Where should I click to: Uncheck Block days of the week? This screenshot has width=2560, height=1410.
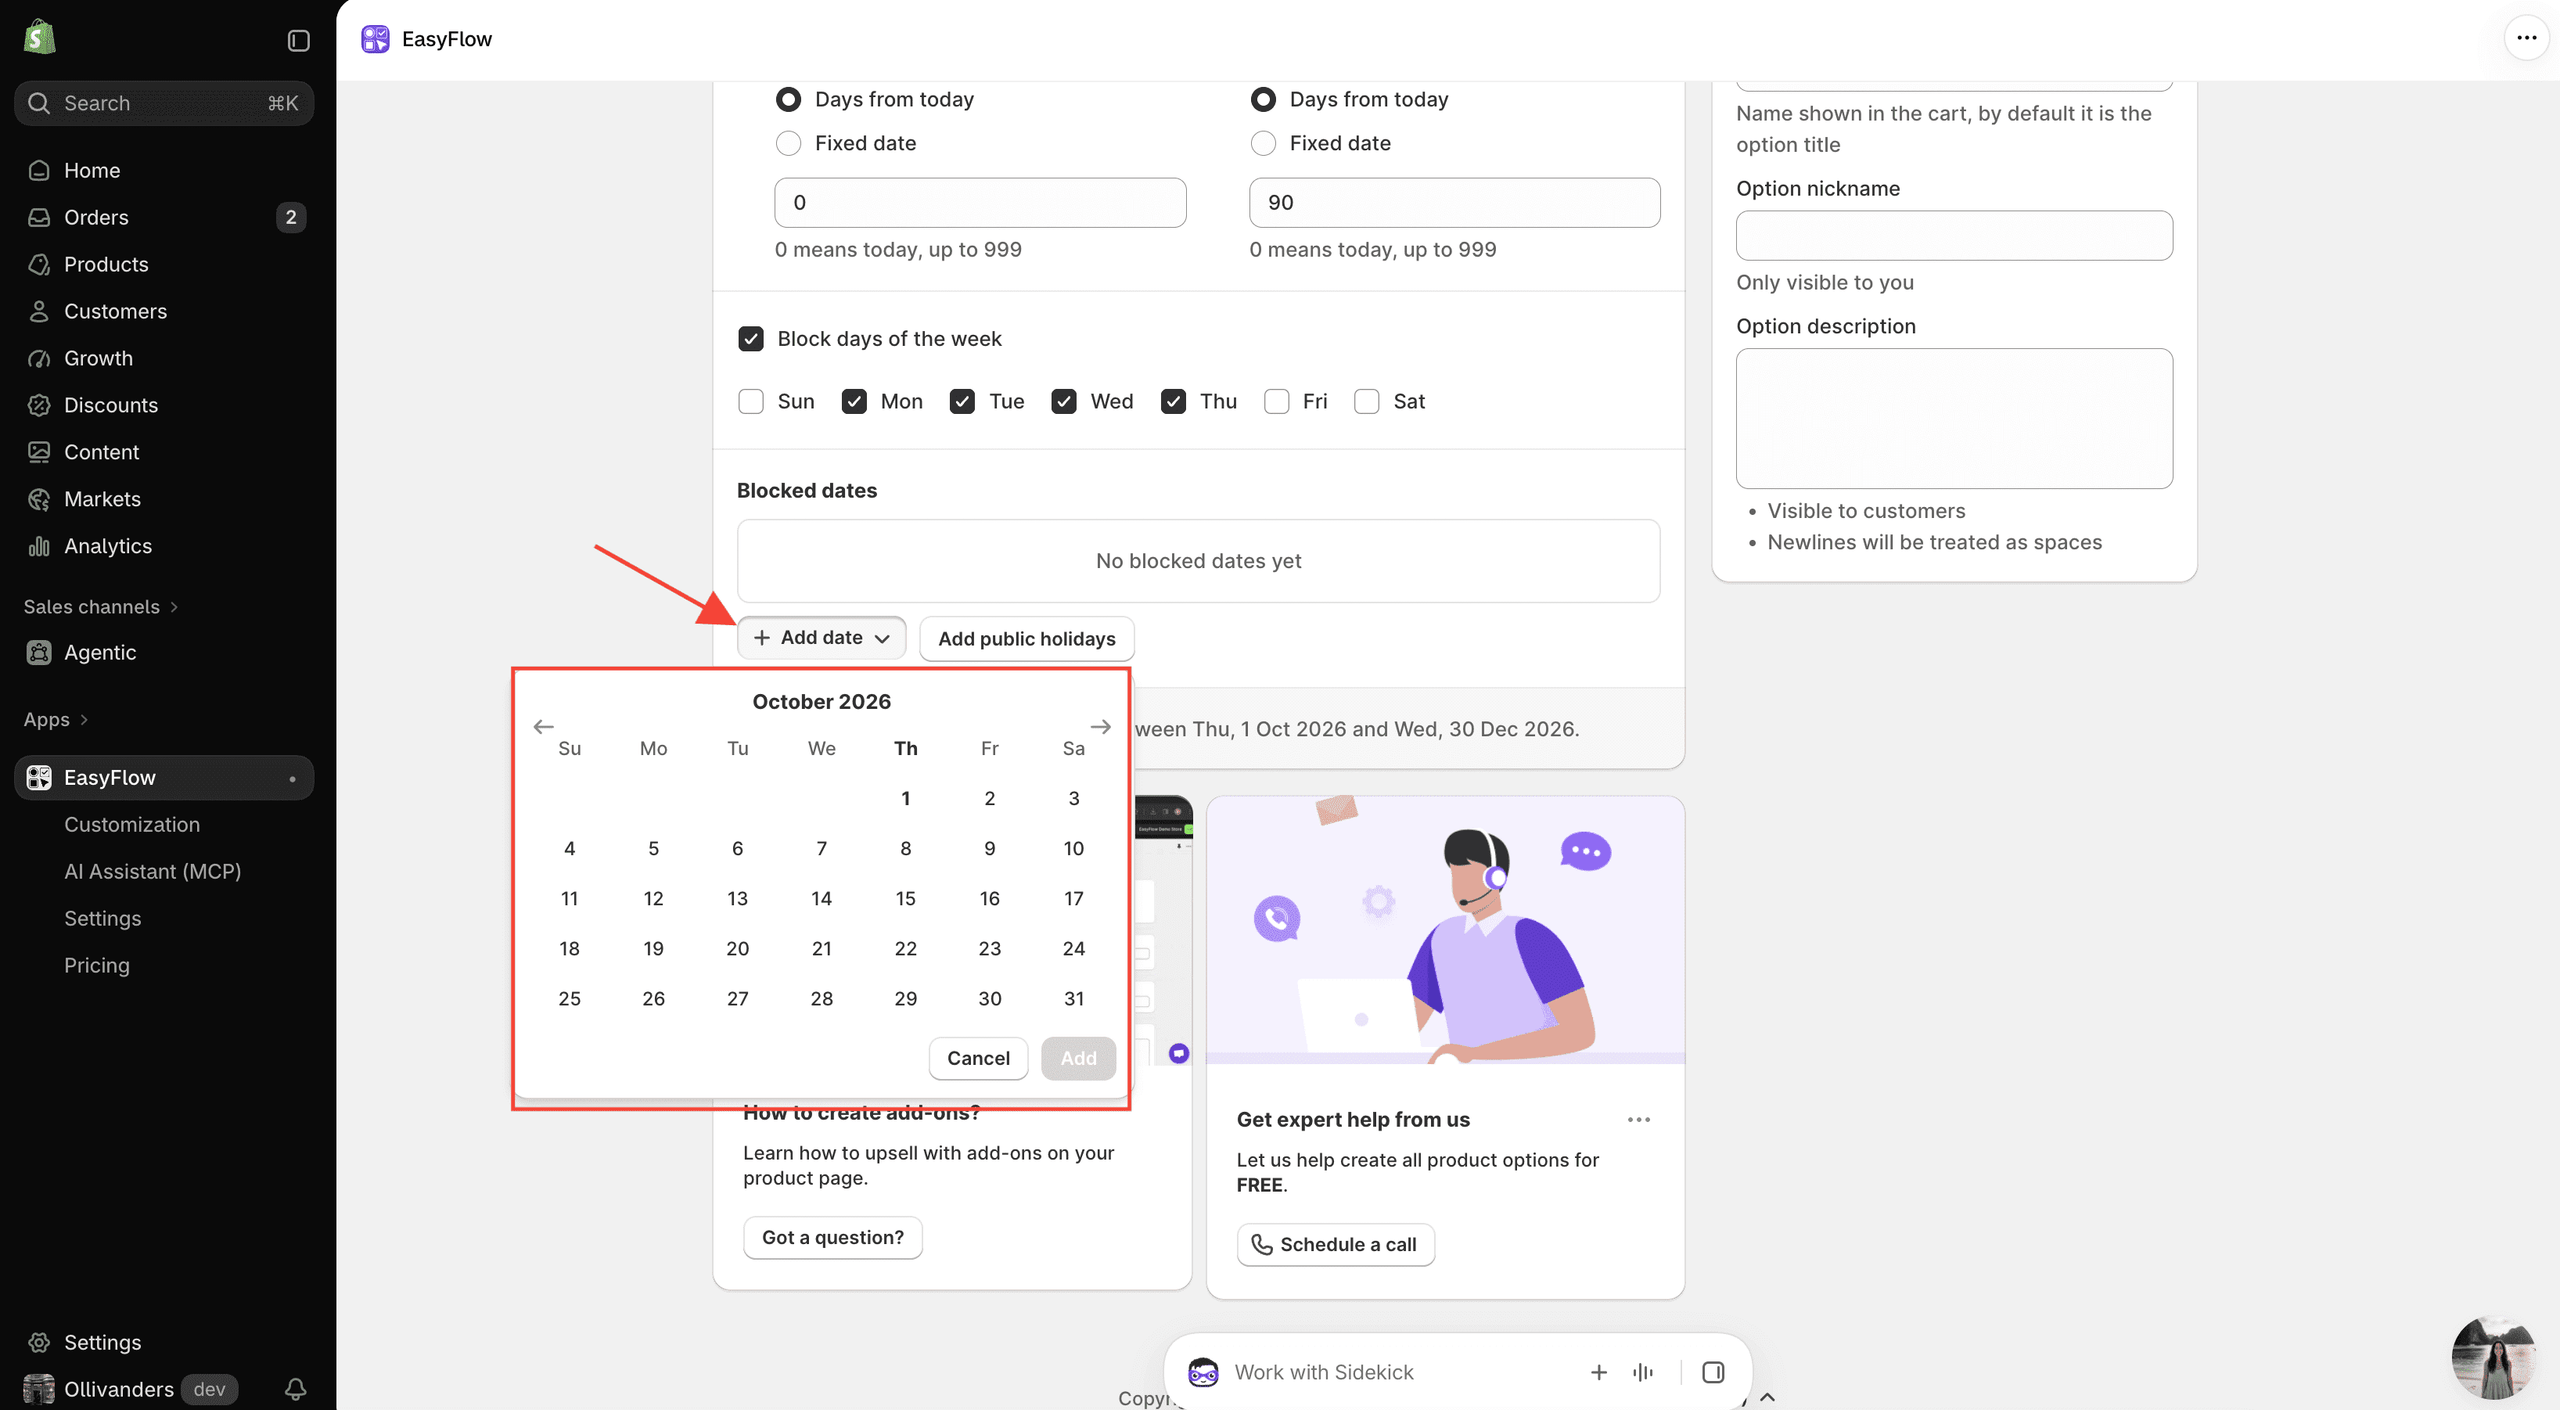point(751,339)
